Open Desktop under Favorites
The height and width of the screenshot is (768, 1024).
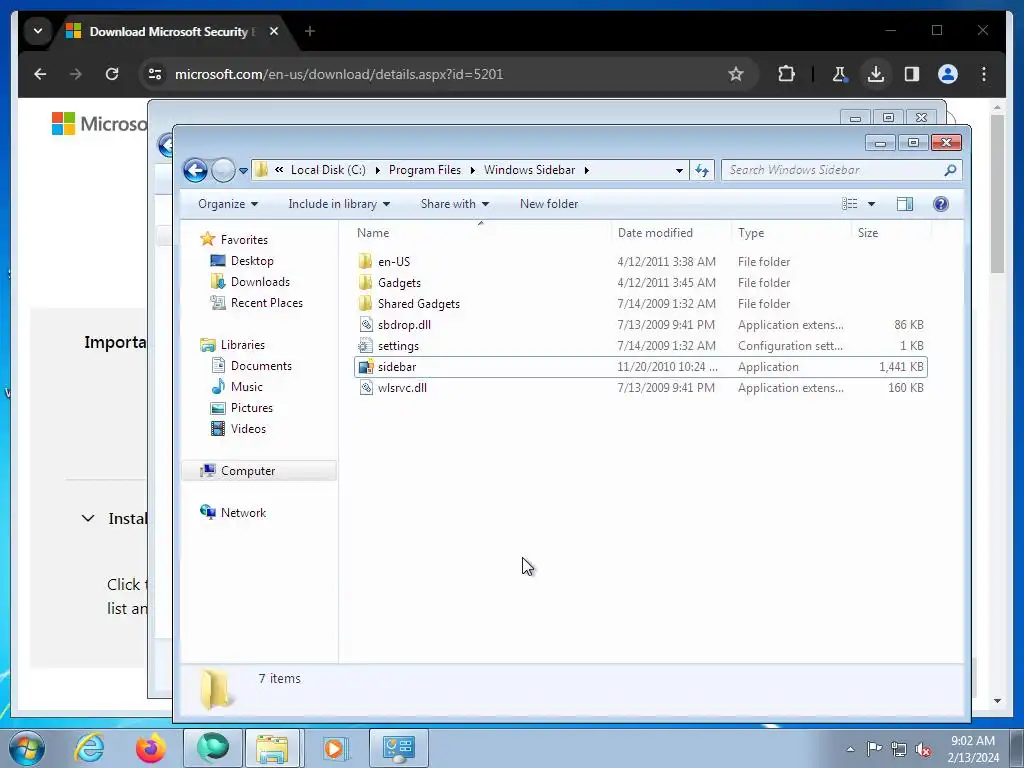pyautogui.click(x=252, y=261)
